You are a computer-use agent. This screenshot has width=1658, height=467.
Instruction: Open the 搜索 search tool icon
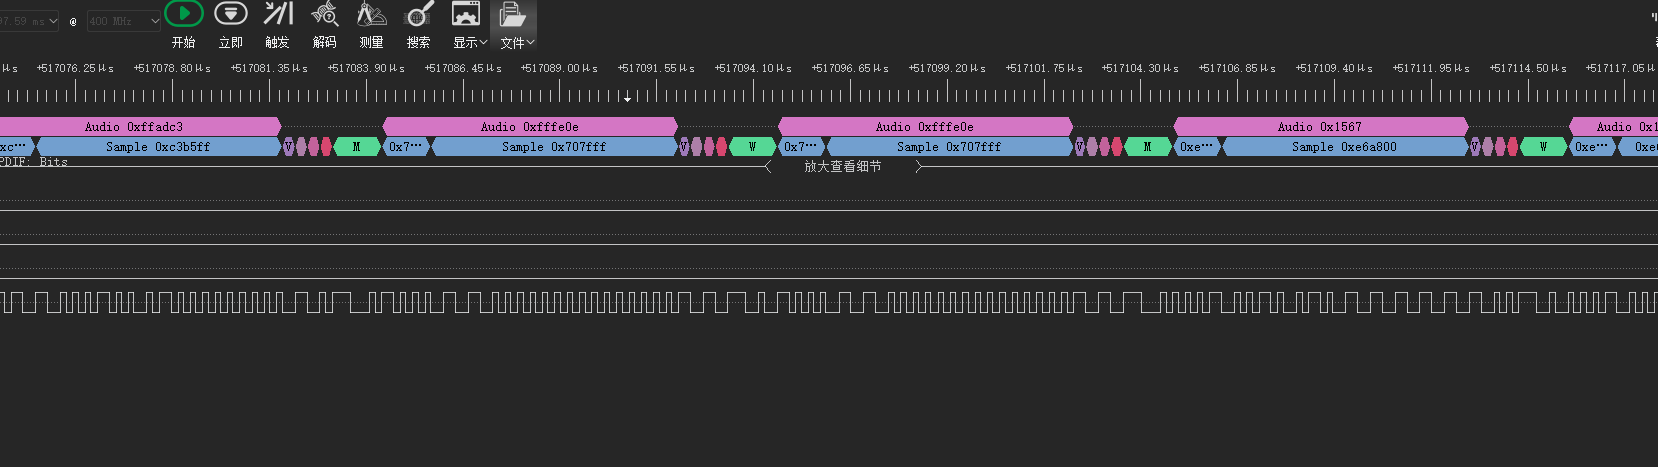419,14
